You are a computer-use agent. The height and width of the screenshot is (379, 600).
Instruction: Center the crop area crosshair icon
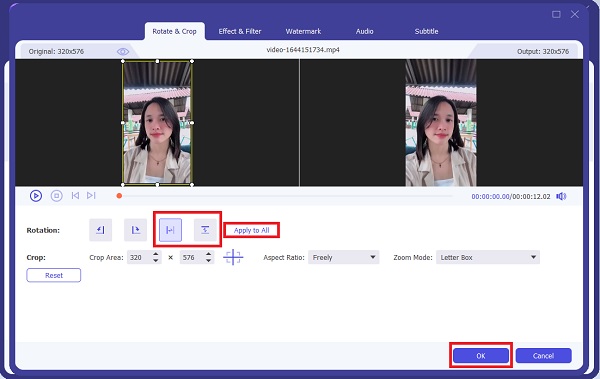point(233,257)
